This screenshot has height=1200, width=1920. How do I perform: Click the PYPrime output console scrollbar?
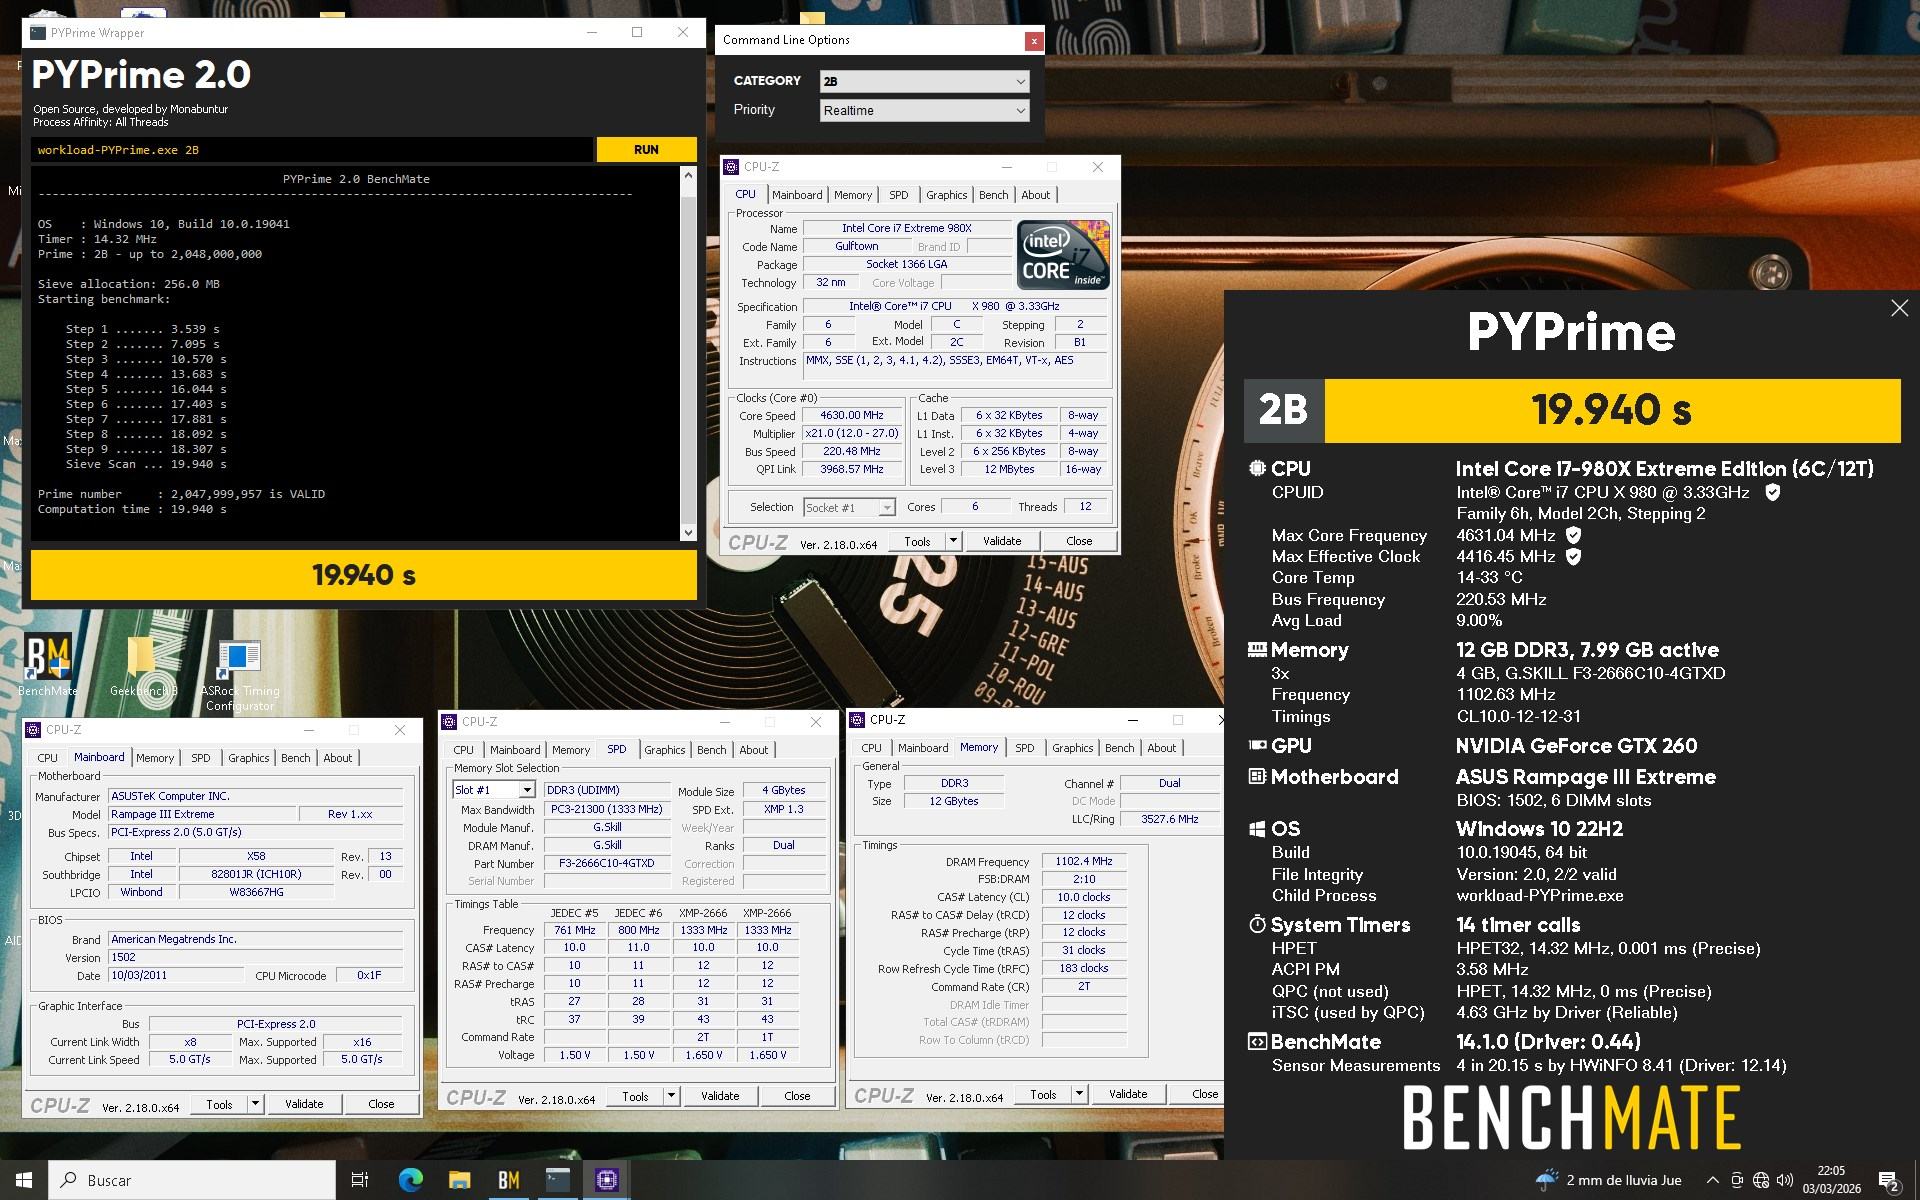pos(688,353)
